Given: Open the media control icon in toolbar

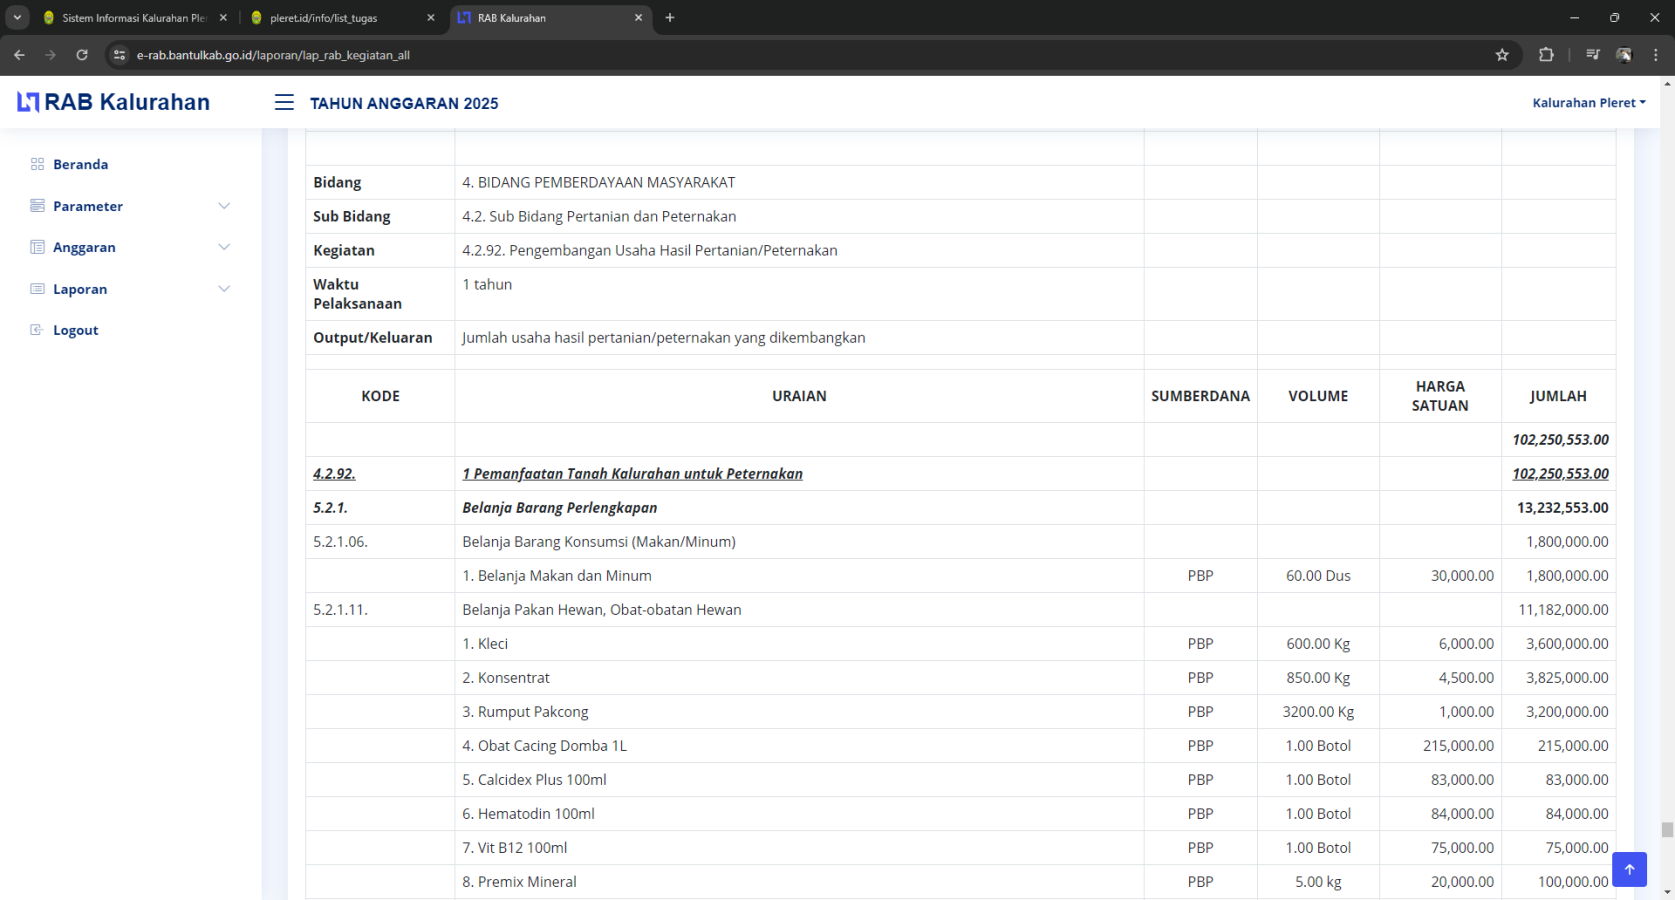Looking at the screenshot, I should click(1593, 55).
